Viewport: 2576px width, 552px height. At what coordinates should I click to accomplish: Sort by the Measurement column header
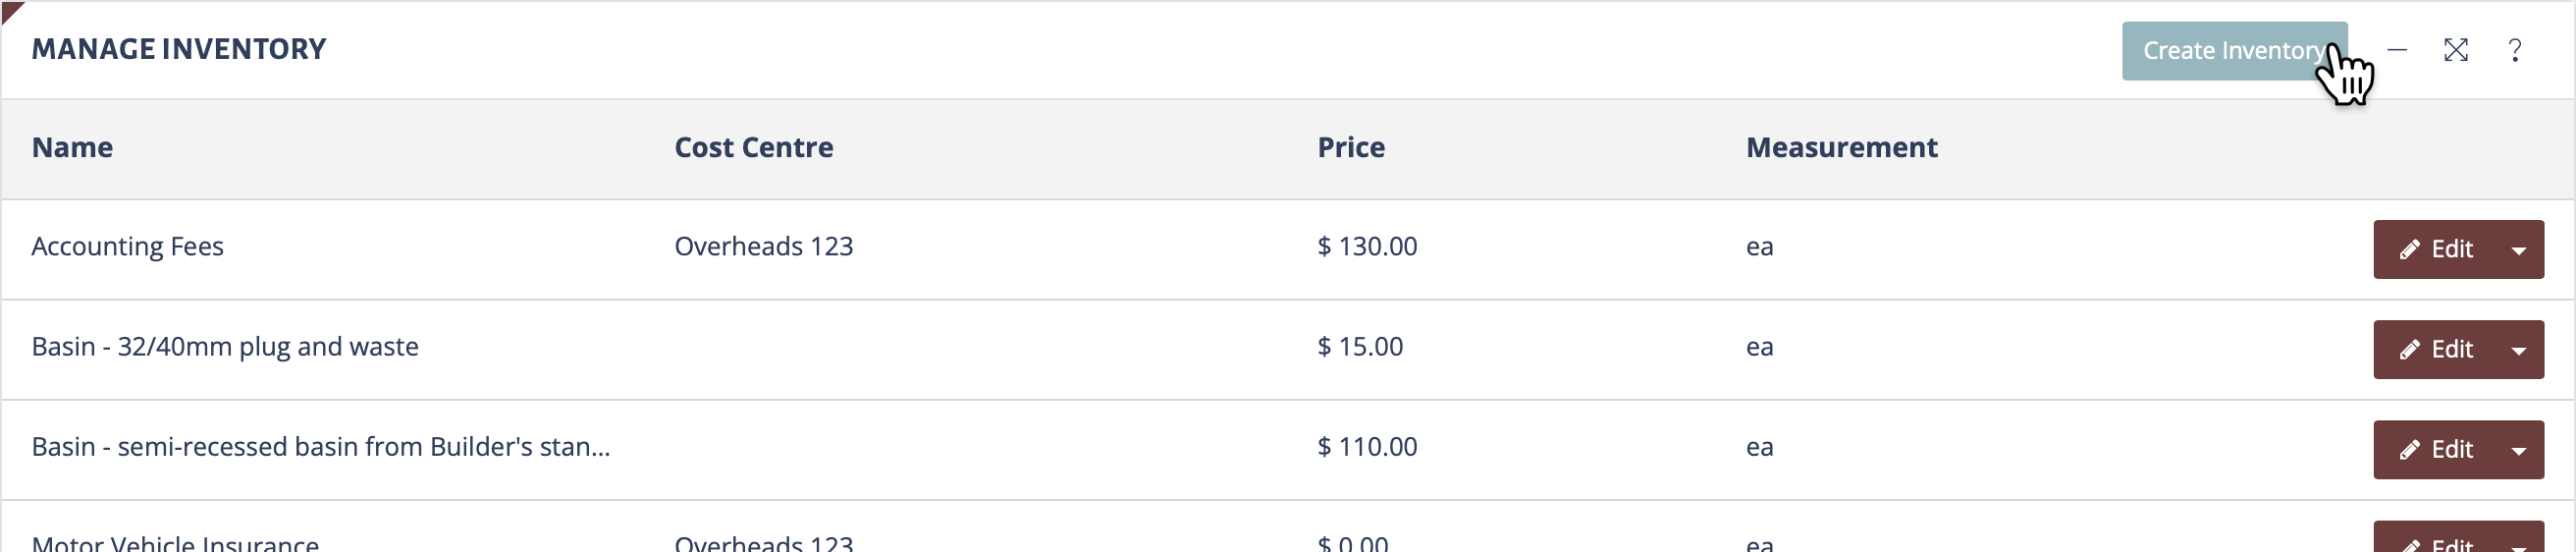[x=1842, y=147]
